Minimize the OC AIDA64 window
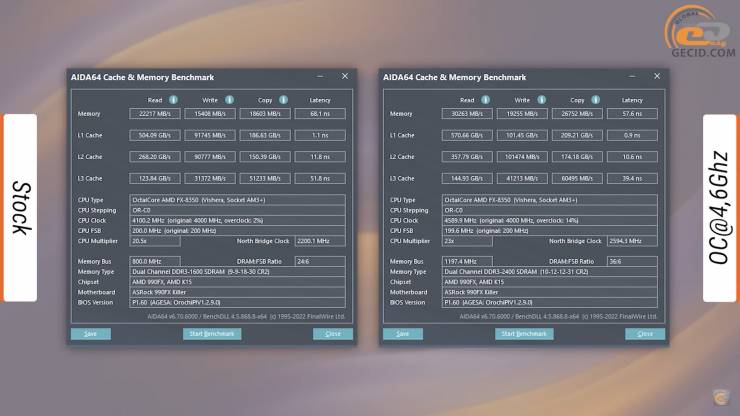 coord(632,76)
